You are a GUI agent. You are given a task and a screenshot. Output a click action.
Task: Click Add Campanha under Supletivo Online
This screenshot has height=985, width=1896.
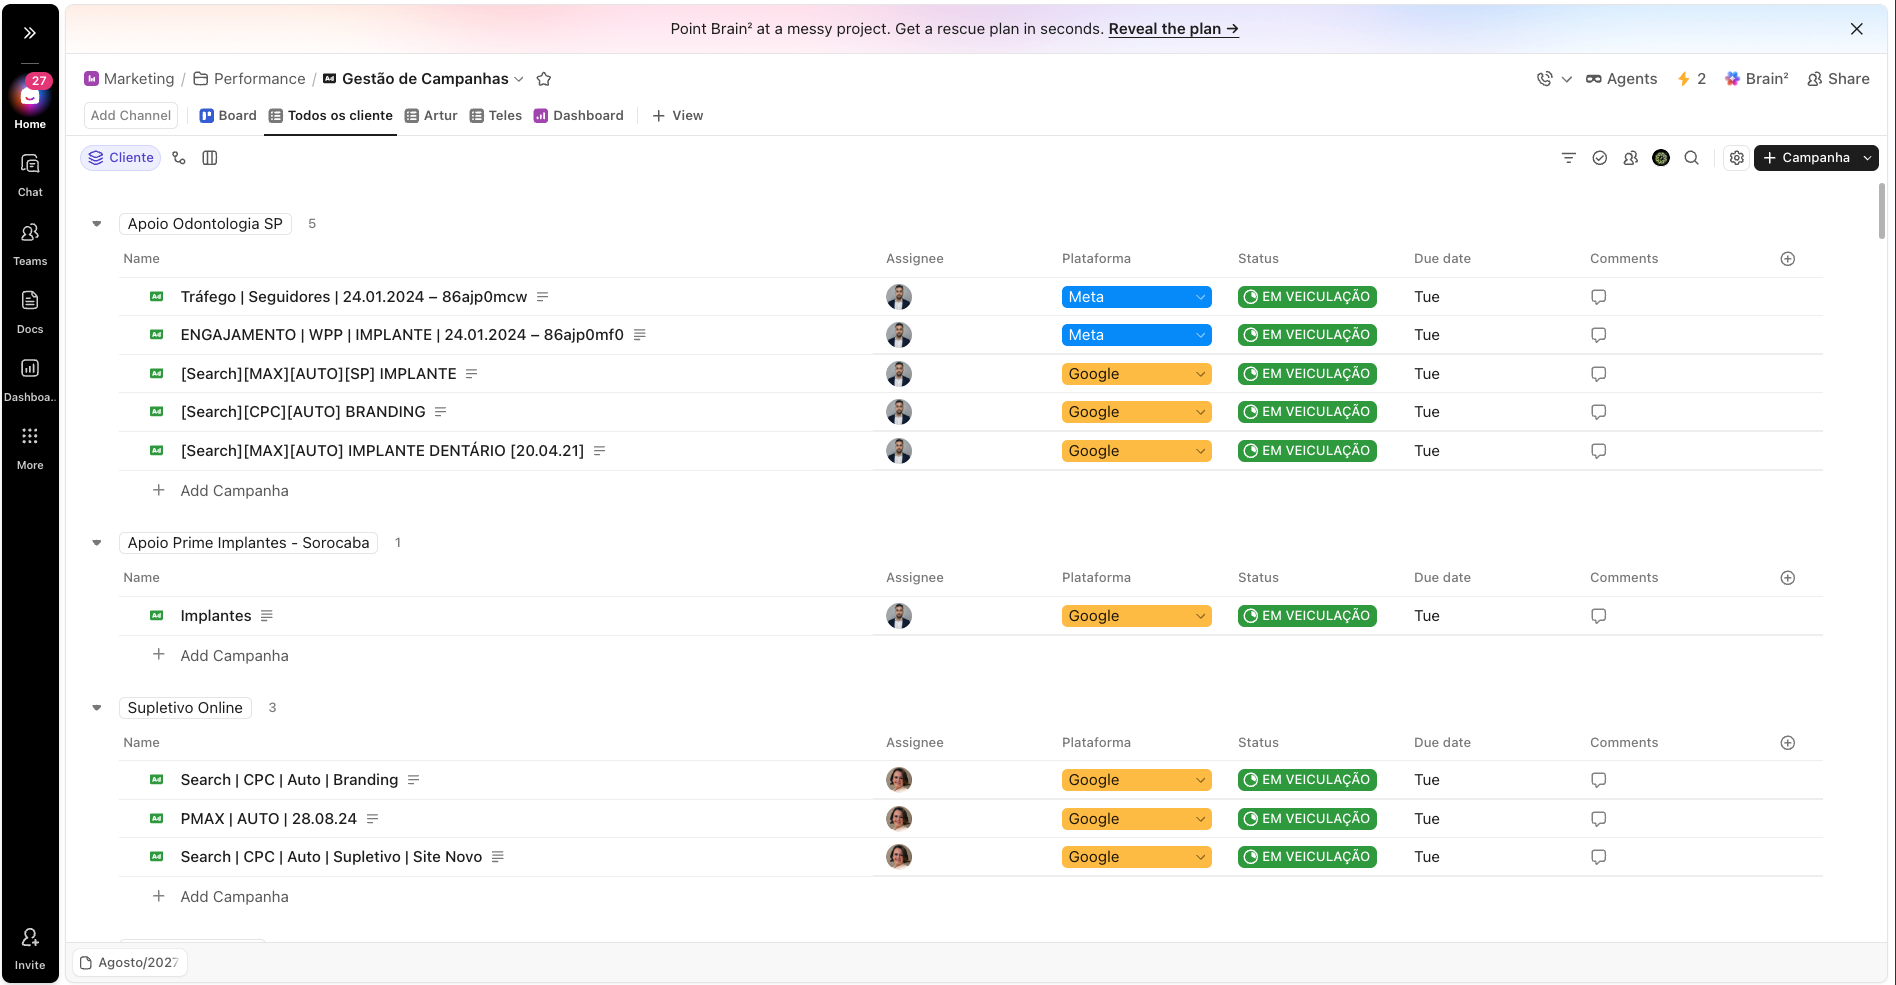[234, 897]
